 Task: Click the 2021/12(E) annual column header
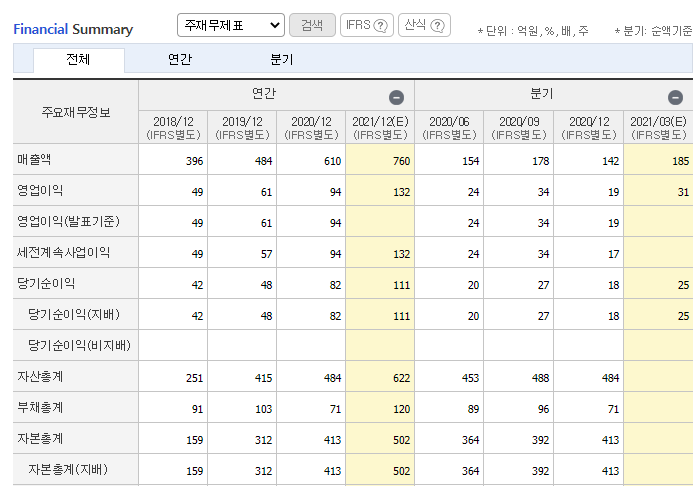[x=380, y=128]
